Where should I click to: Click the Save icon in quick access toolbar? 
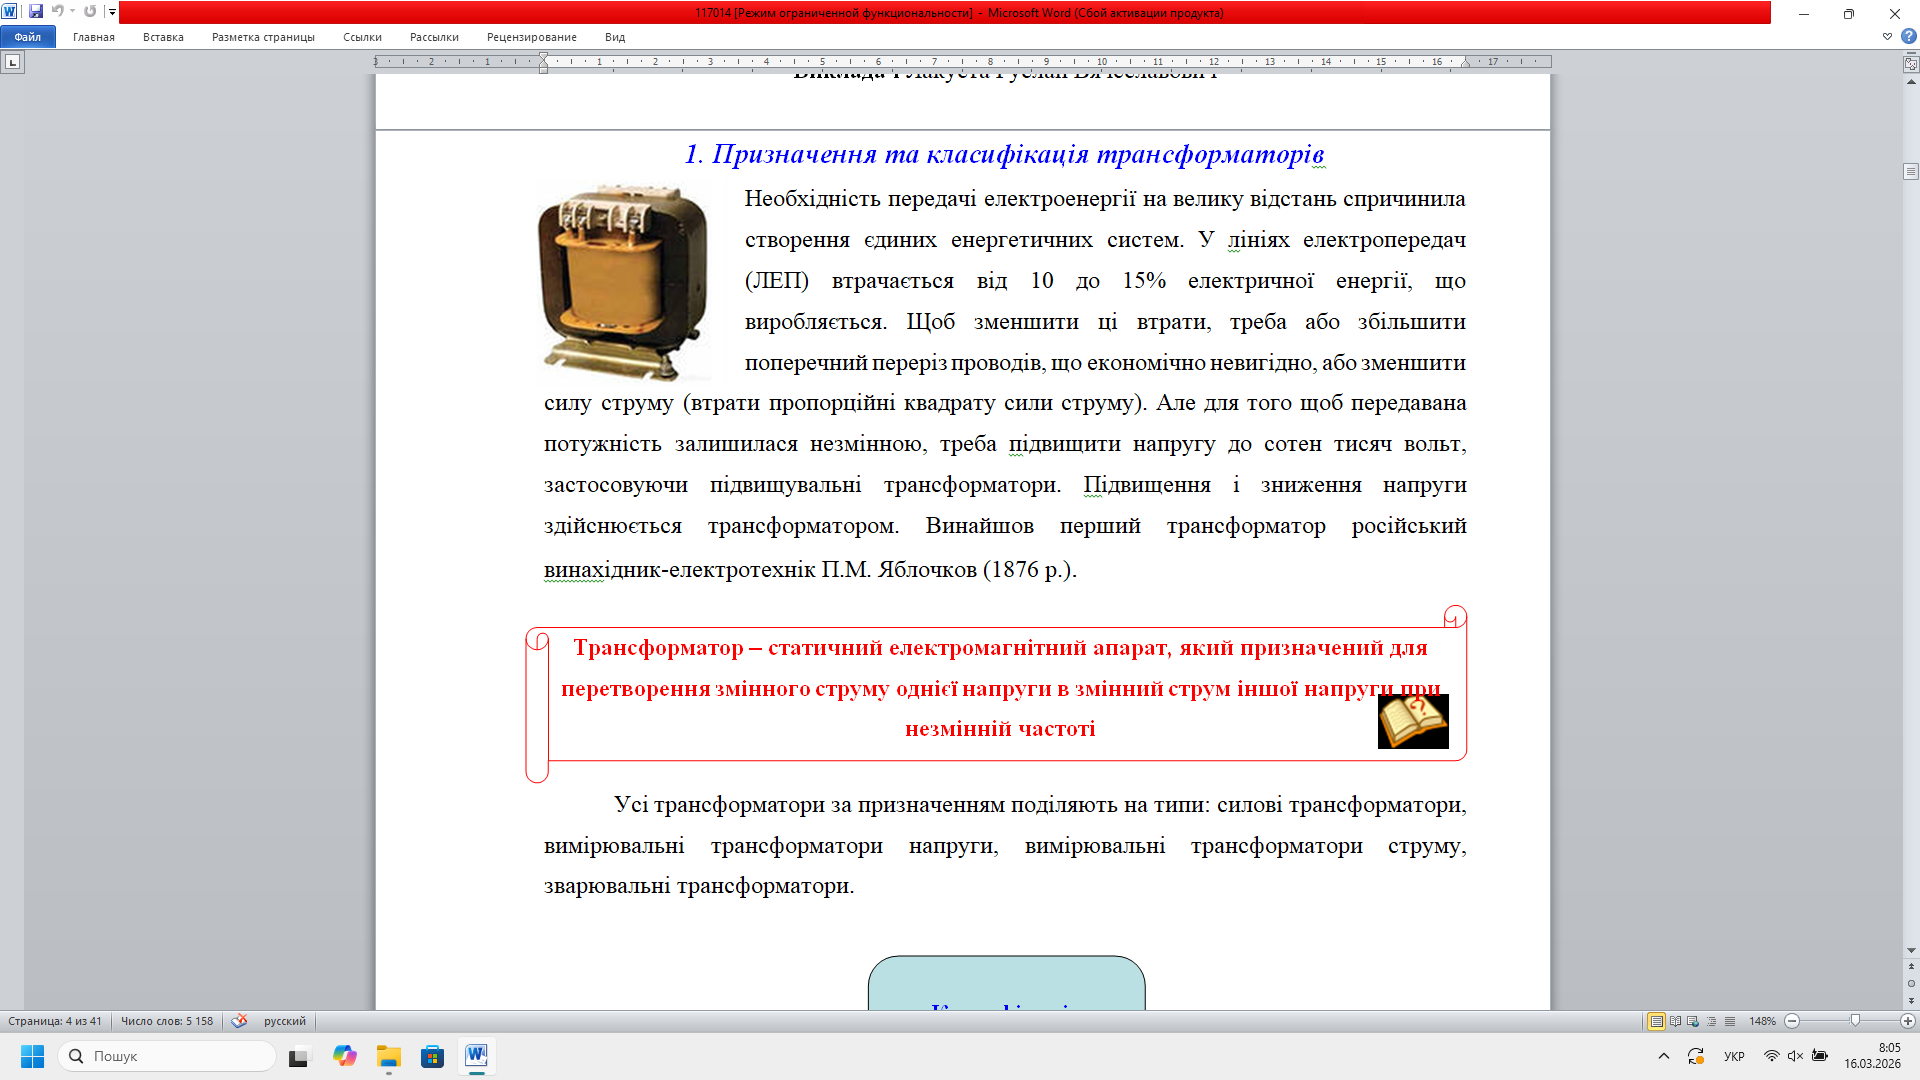(36, 12)
